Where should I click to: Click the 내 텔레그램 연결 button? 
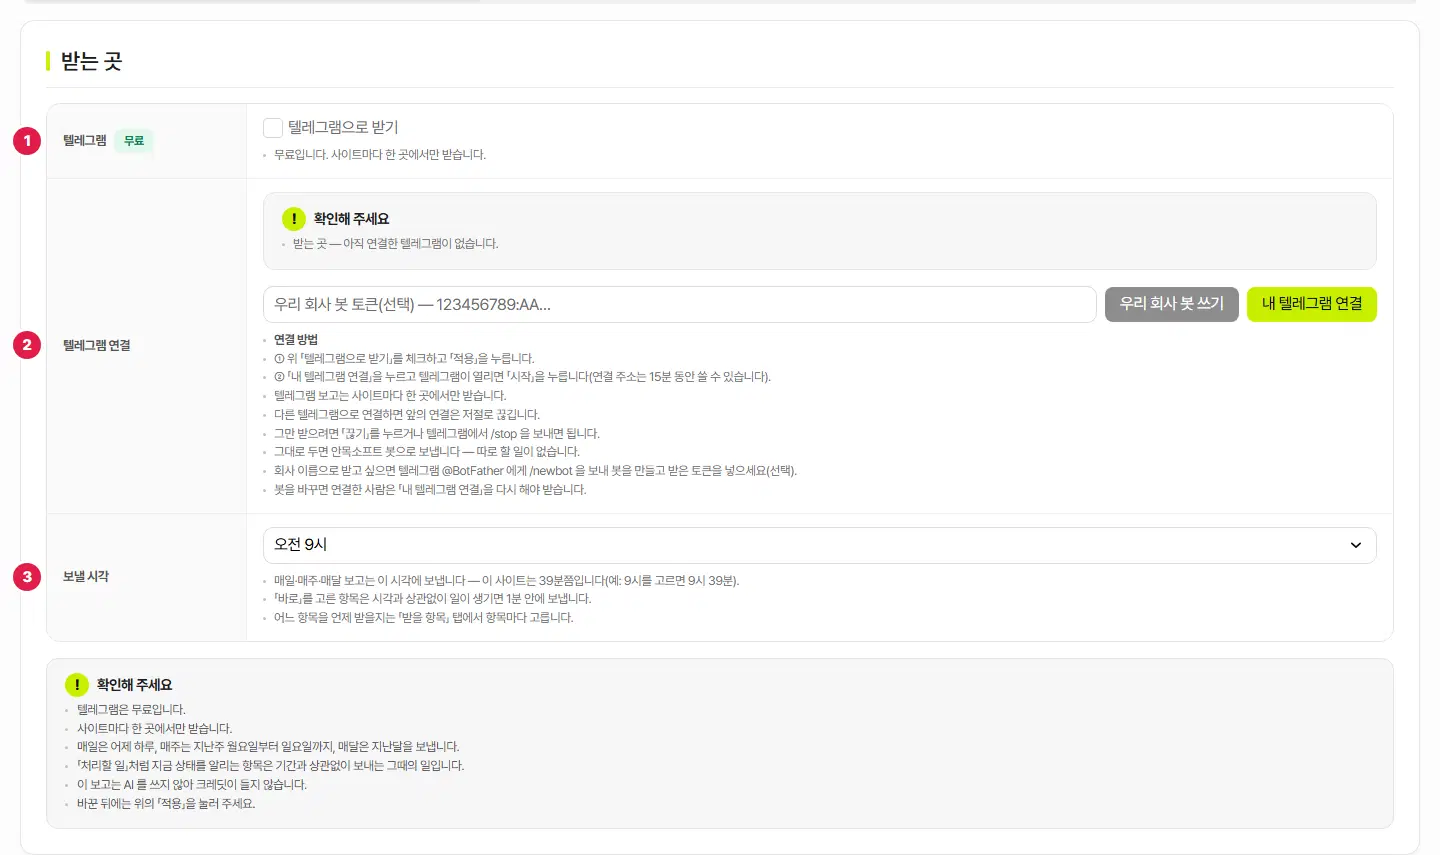click(x=1312, y=304)
